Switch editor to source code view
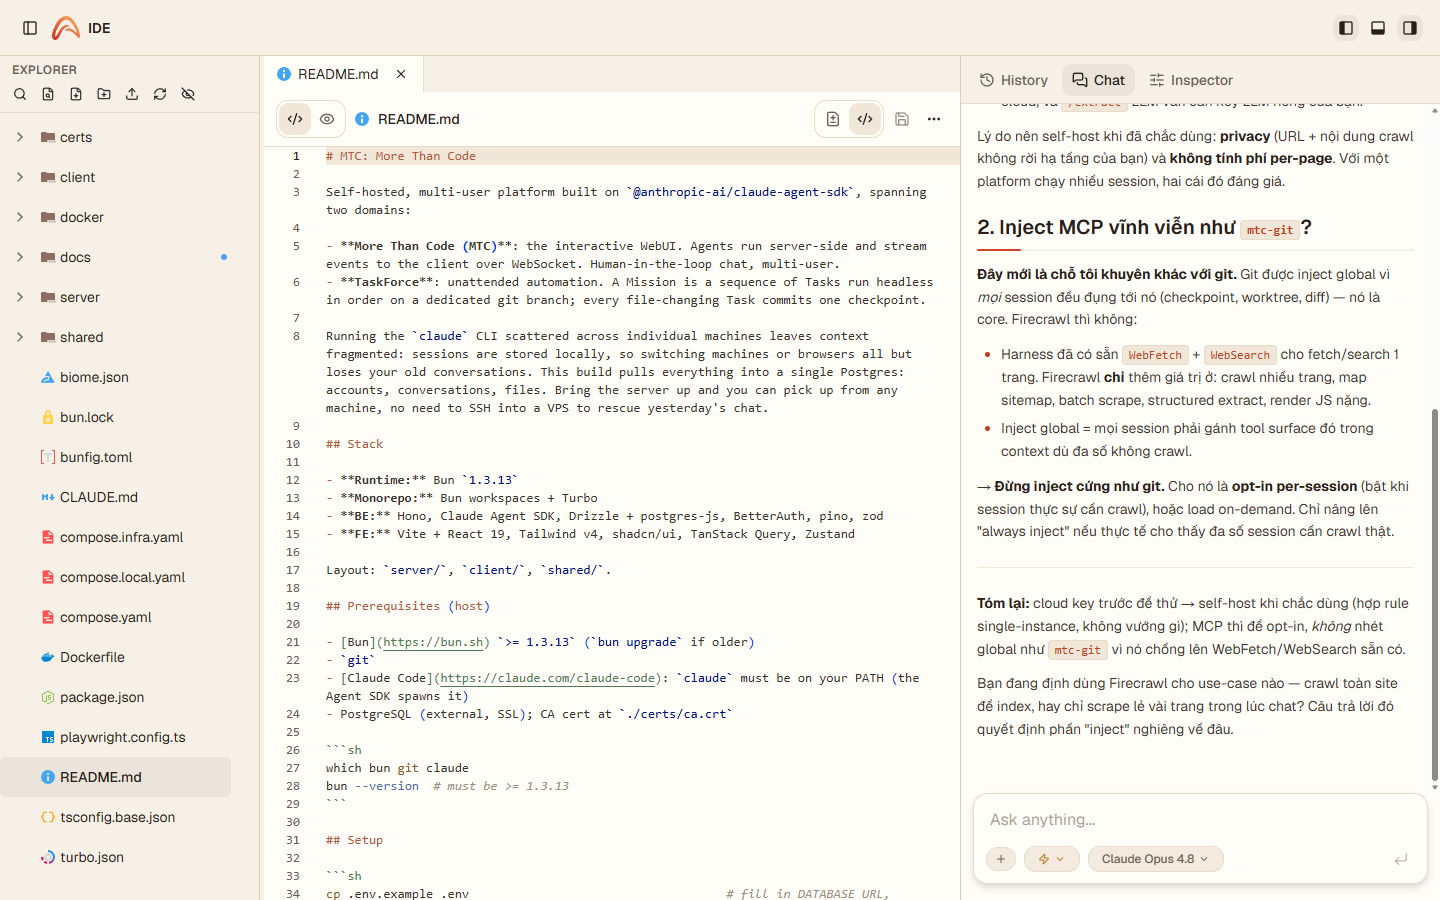The height and width of the screenshot is (900, 1440). pos(295,119)
